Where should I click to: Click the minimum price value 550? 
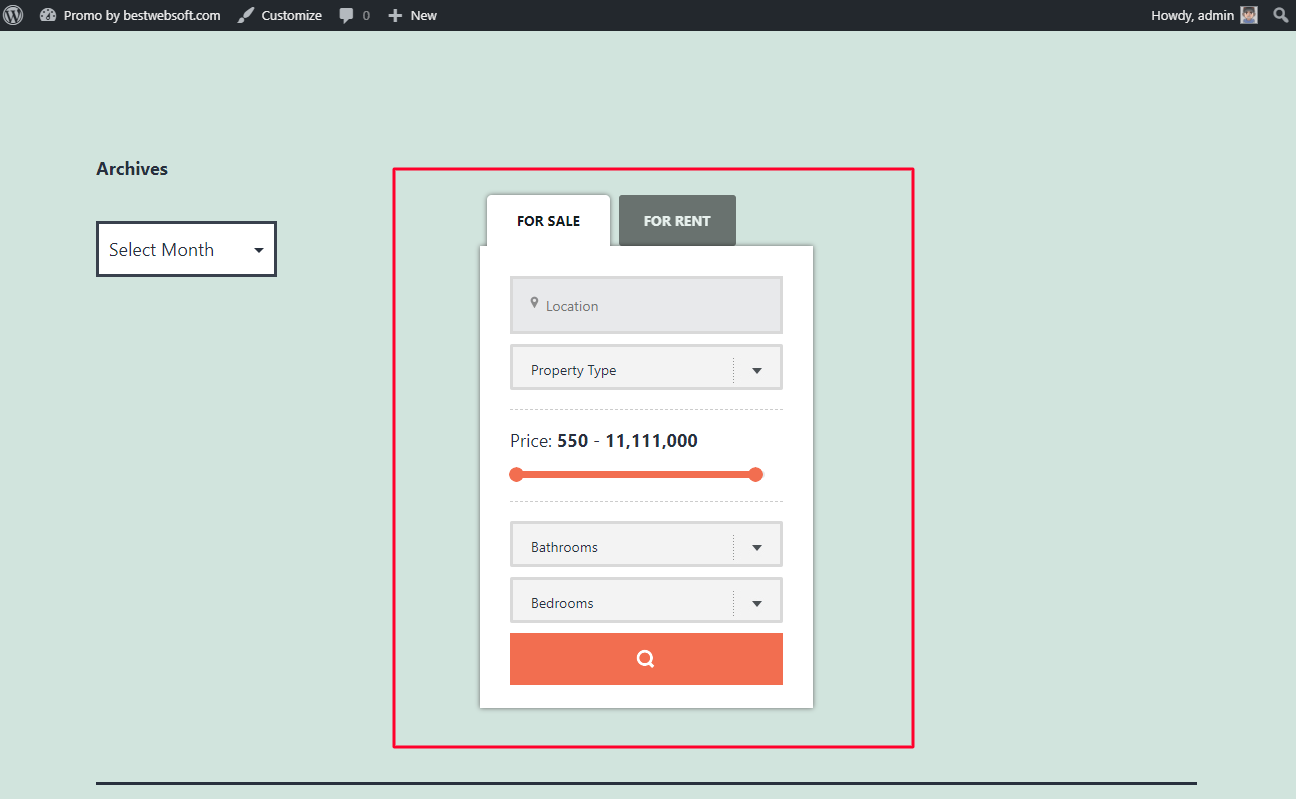point(572,441)
